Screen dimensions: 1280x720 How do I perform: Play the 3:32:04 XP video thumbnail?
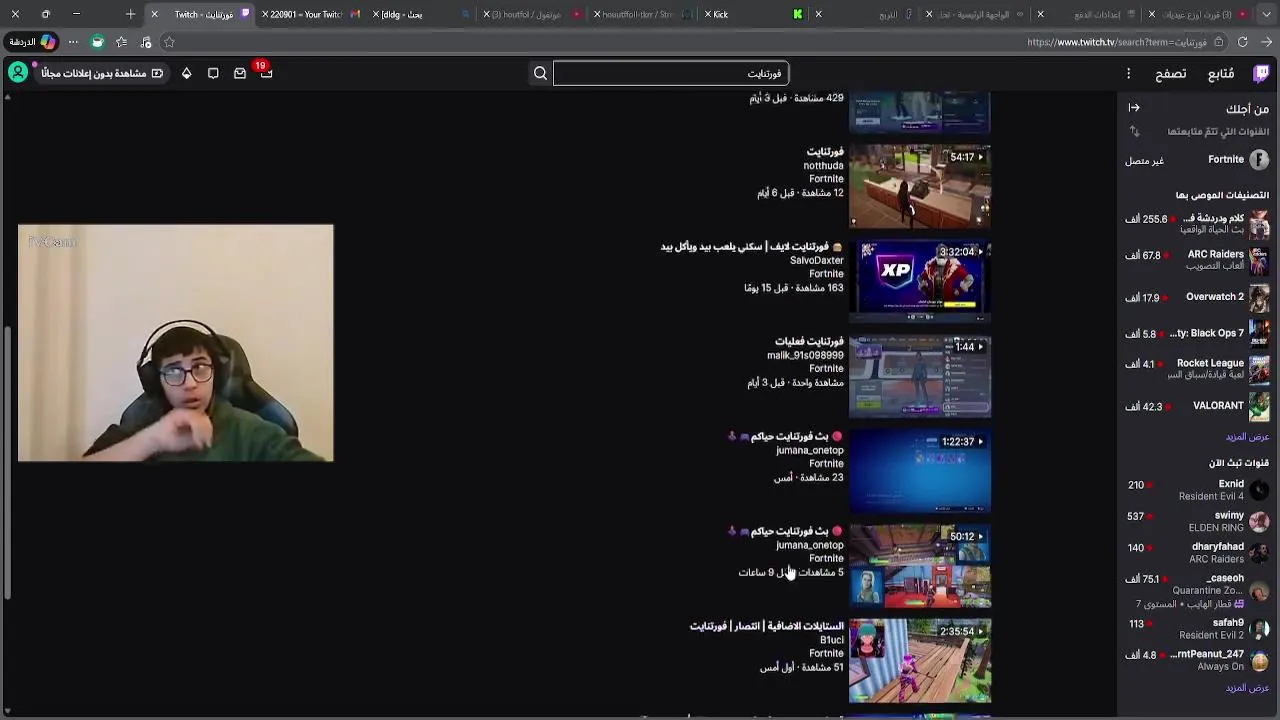[x=920, y=282]
